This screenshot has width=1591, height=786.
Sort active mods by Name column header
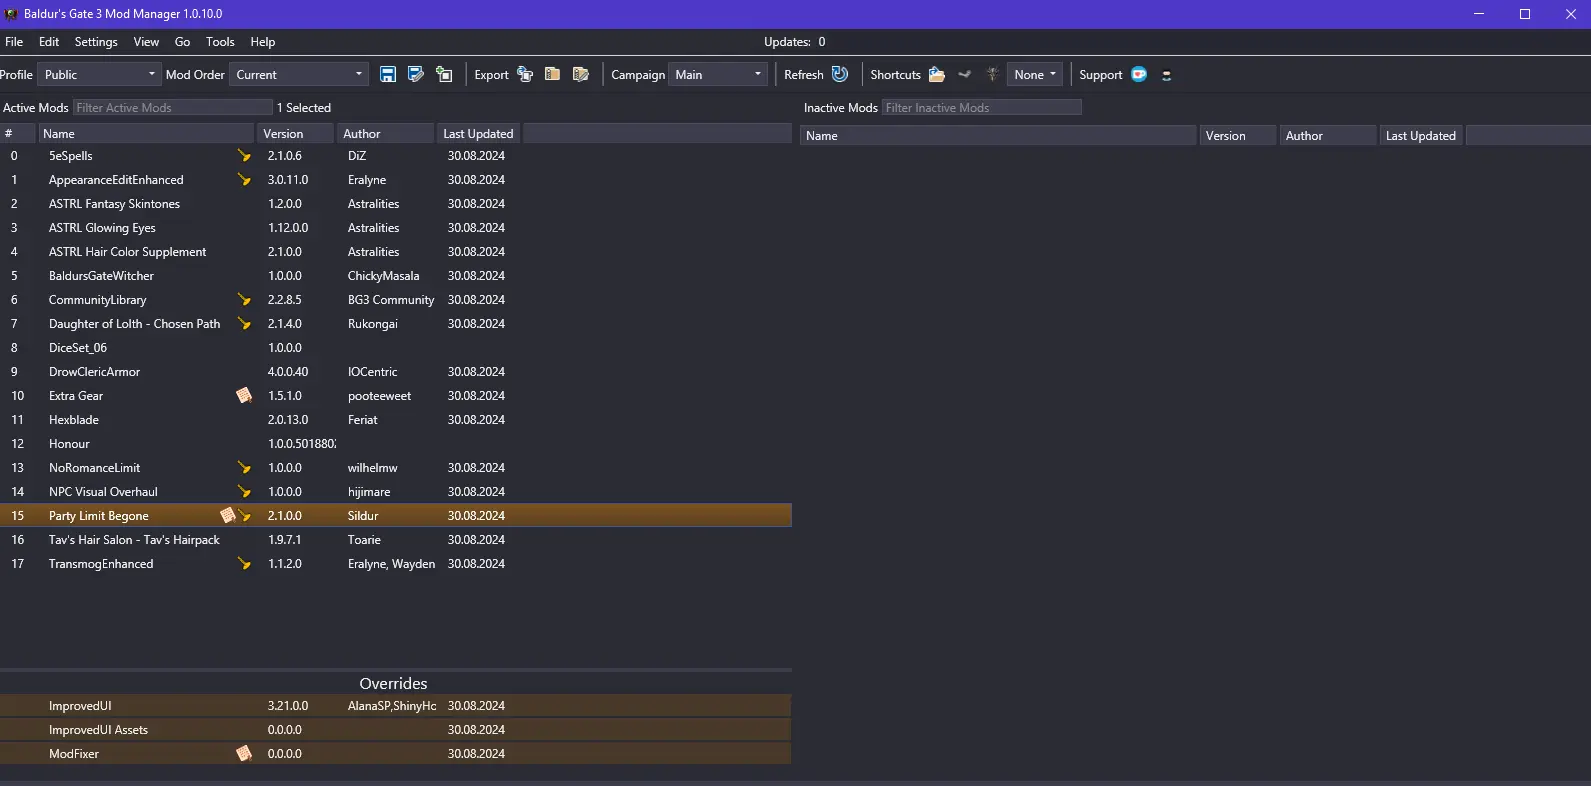(146, 134)
